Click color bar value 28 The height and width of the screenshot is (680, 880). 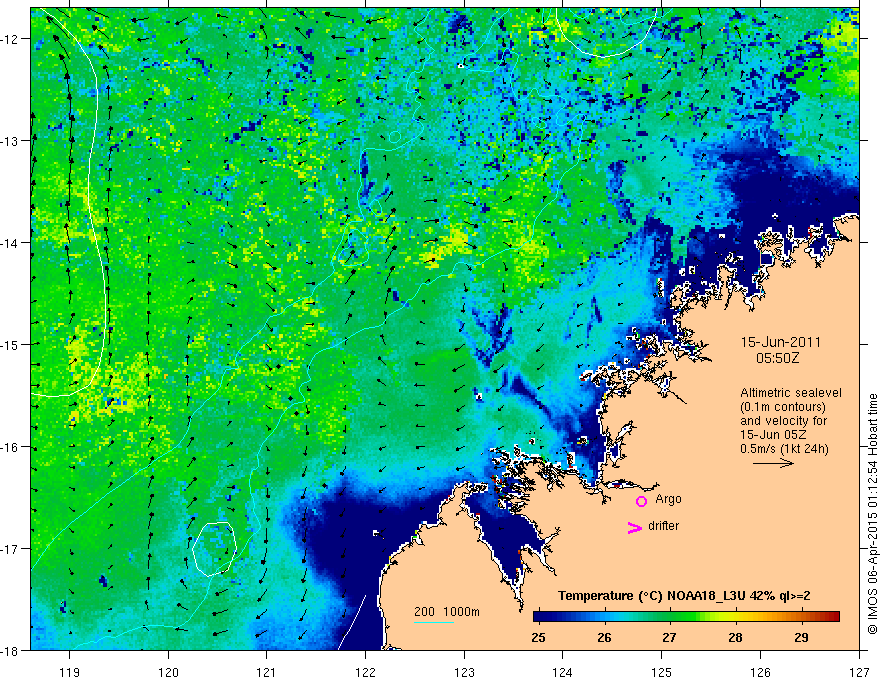pyautogui.click(x=735, y=637)
